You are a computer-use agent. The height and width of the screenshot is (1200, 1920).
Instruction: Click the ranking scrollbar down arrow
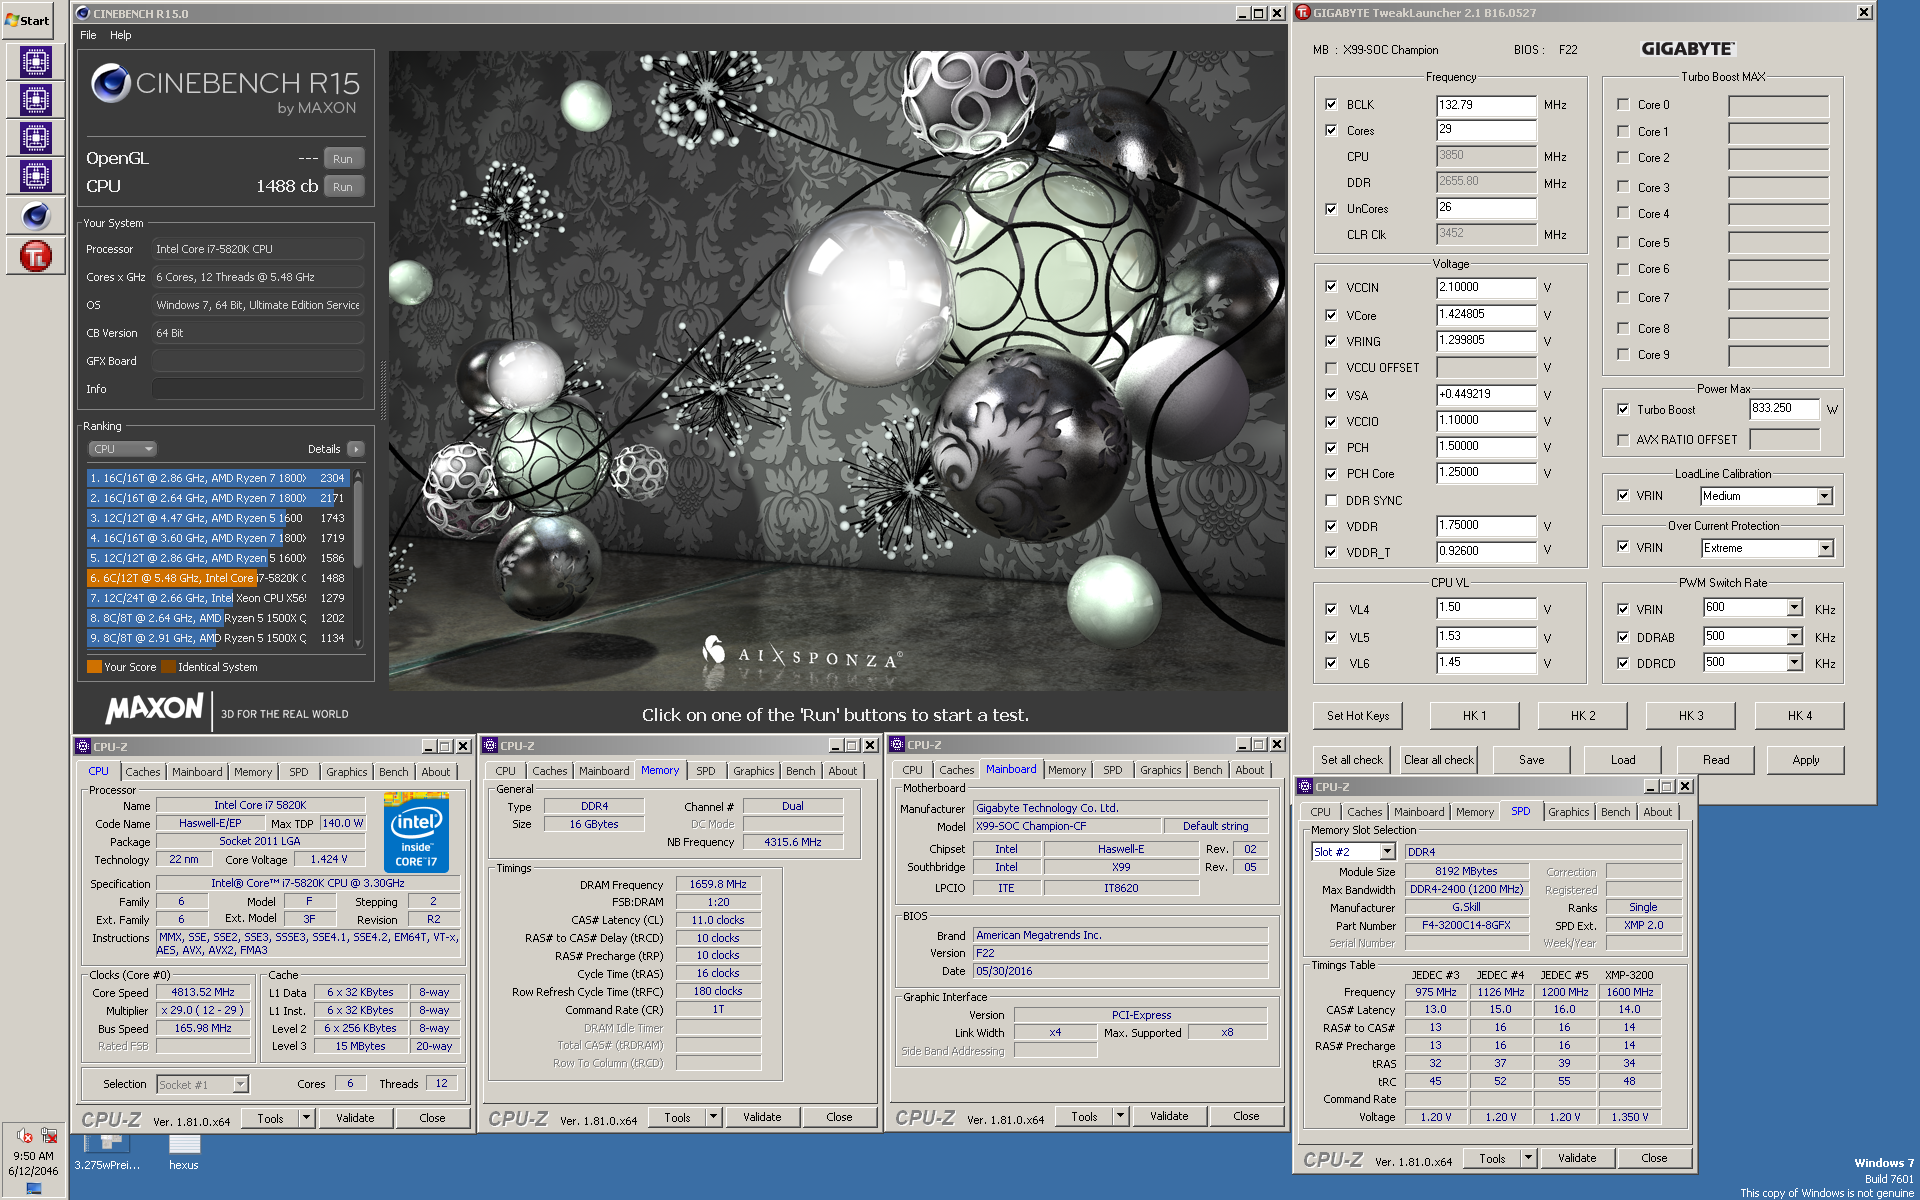[x=357, y=643]
